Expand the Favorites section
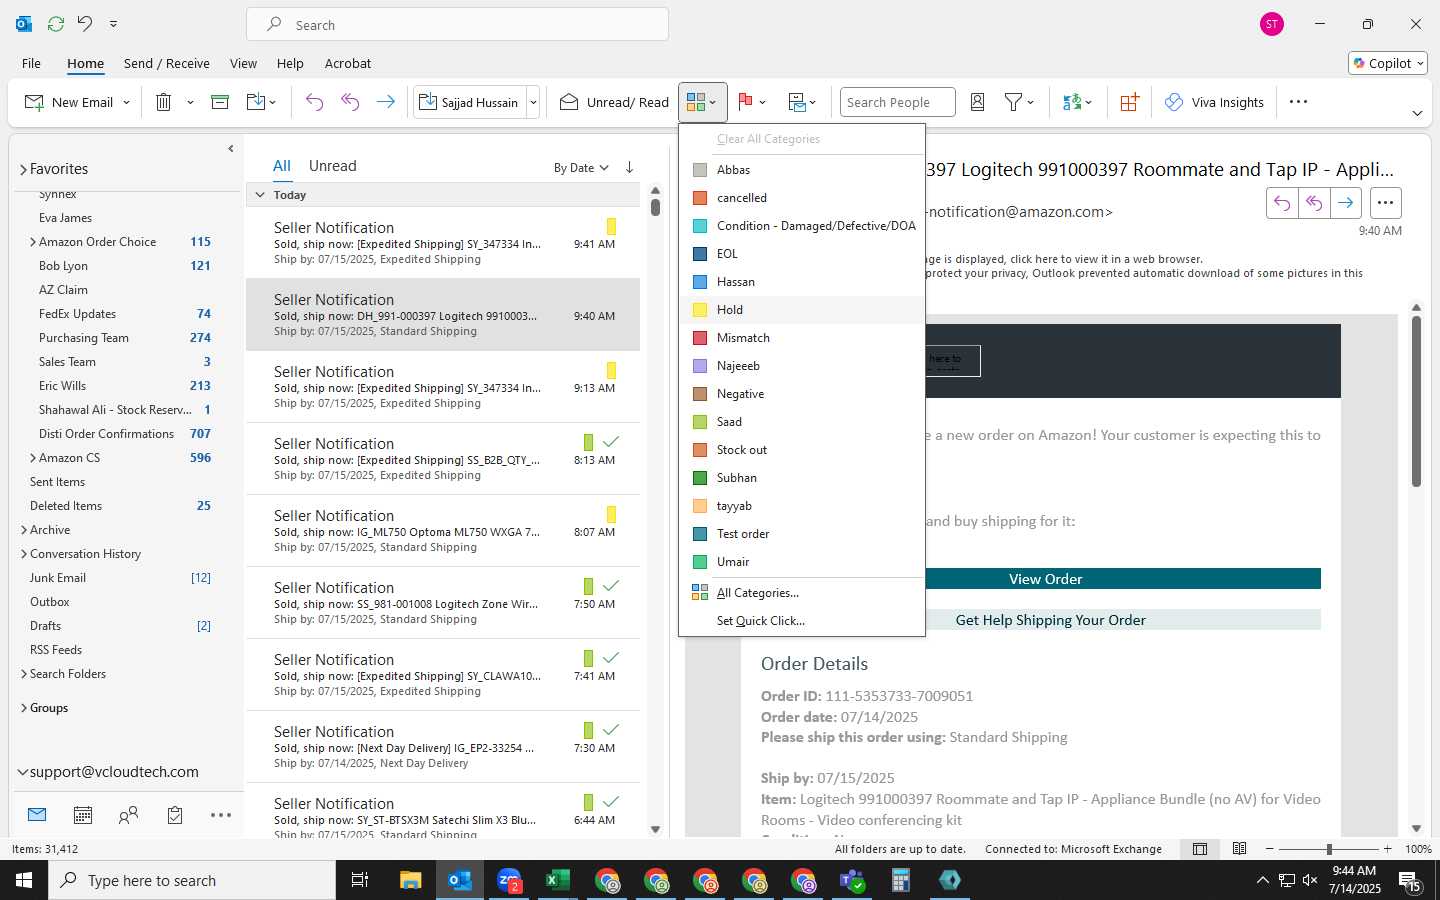Viewport: 1440px width, 900px height. [23, 169]
